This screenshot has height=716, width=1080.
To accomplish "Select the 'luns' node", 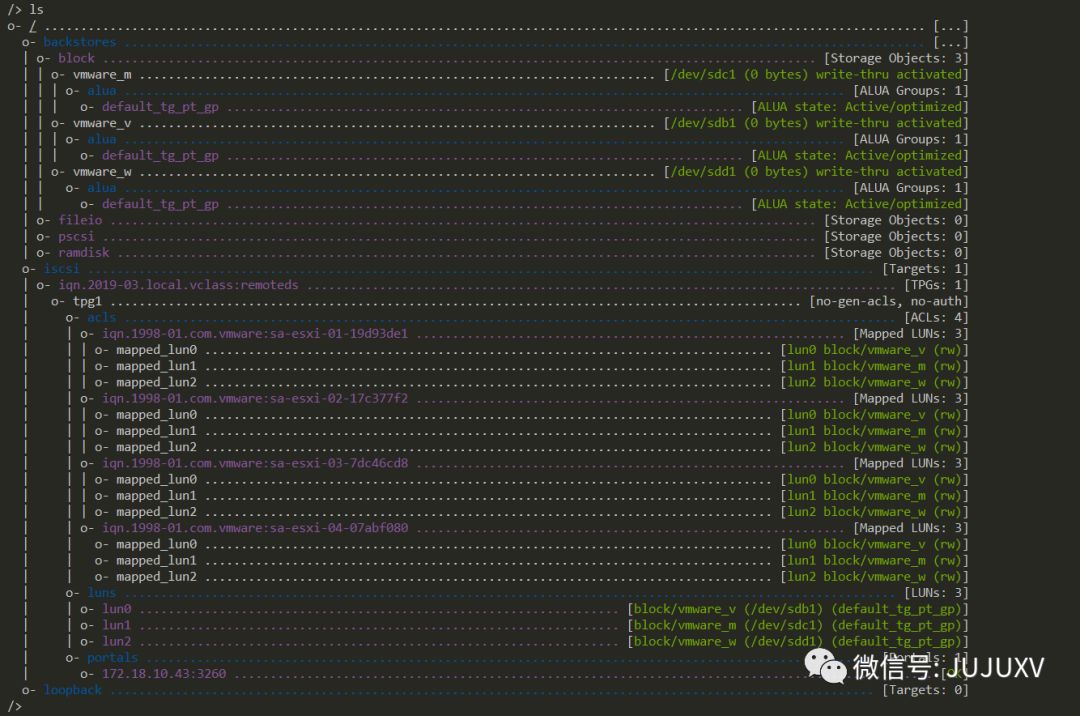I will click(x=101, y=592).
